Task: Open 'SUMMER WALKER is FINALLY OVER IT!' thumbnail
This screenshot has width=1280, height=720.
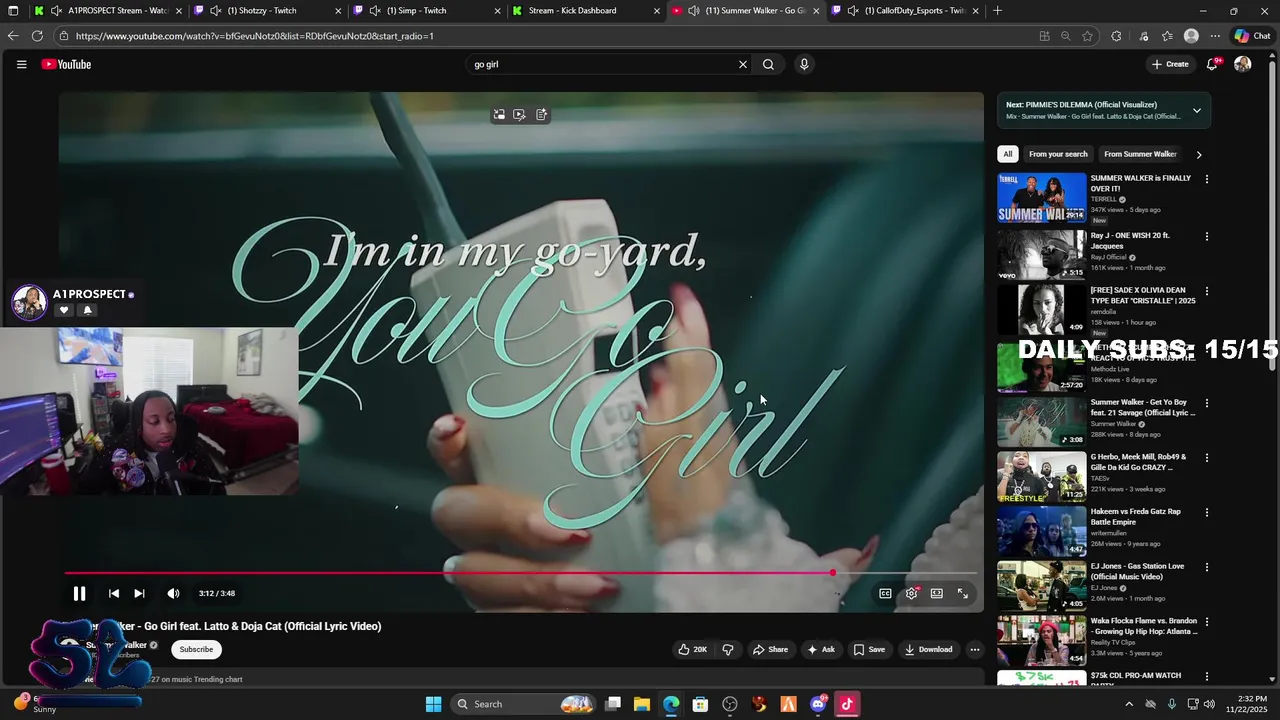Action: [1041, 197]
